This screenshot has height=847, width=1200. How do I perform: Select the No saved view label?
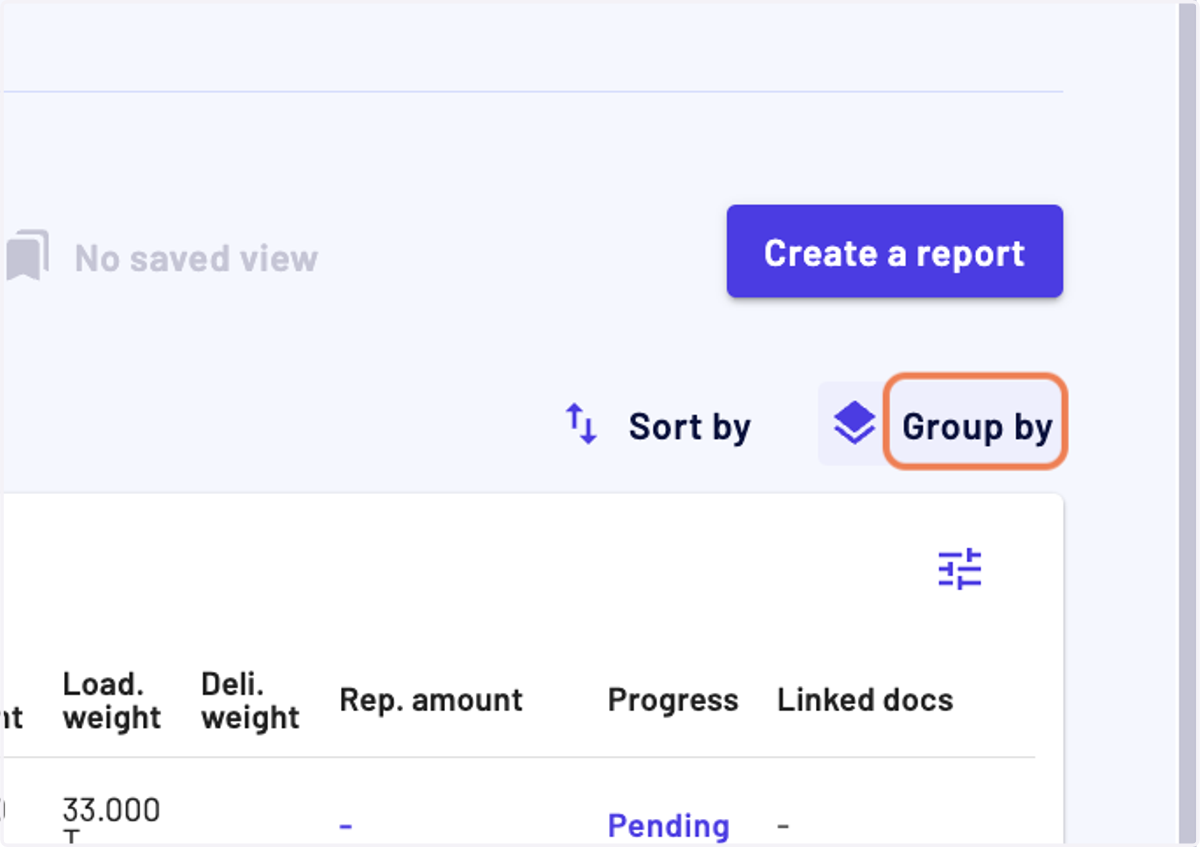coord(196,259)
